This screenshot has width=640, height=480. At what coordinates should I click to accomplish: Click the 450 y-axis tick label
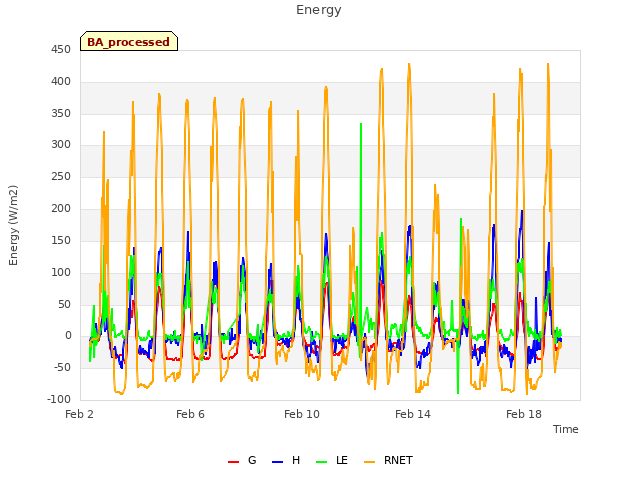pyautogui.click(x=61, y=50)
